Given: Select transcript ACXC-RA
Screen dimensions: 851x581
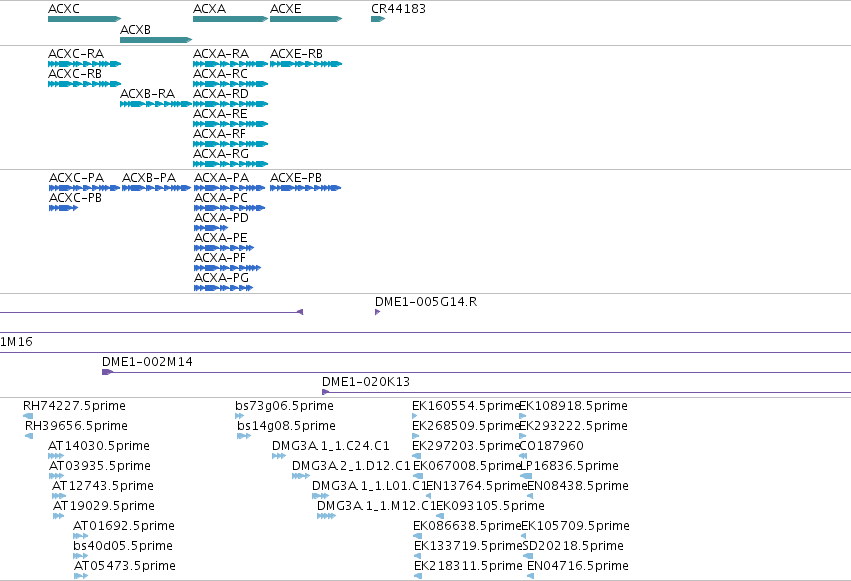Looking at the screenshot, I should (x=84, y=64).
